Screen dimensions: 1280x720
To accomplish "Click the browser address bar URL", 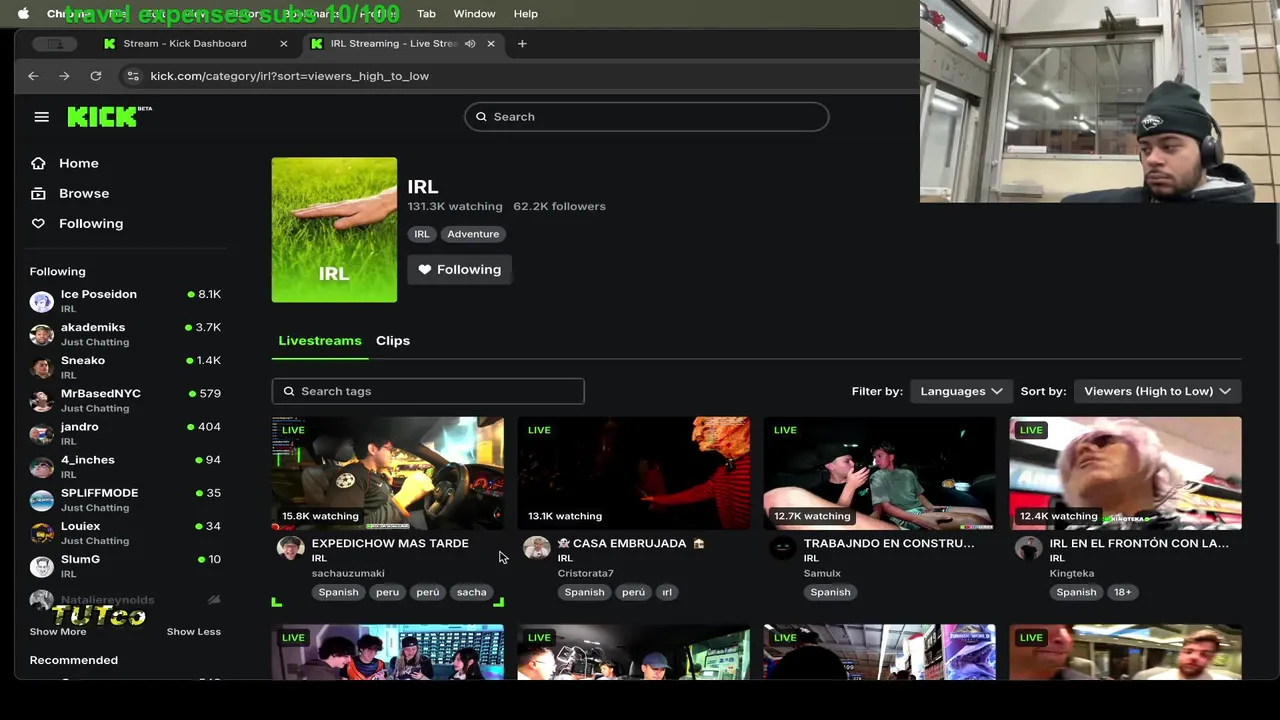I will (290, 76).
